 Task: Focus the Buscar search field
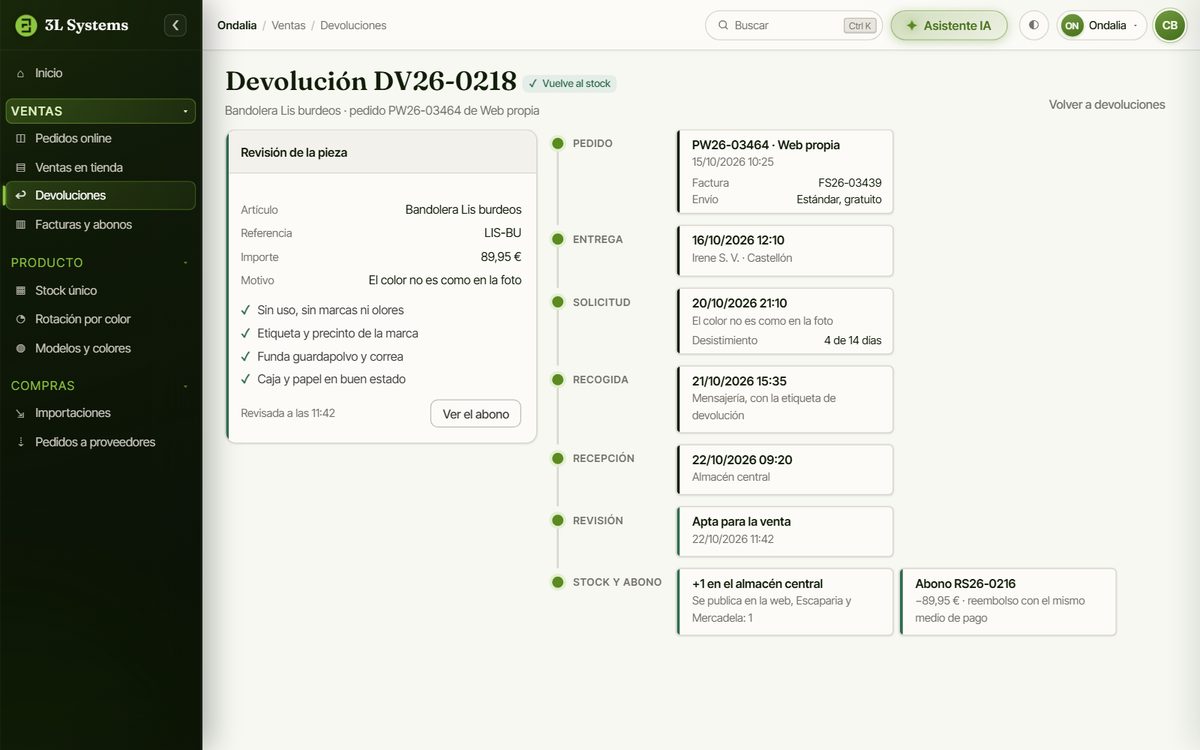pos(794,25)
